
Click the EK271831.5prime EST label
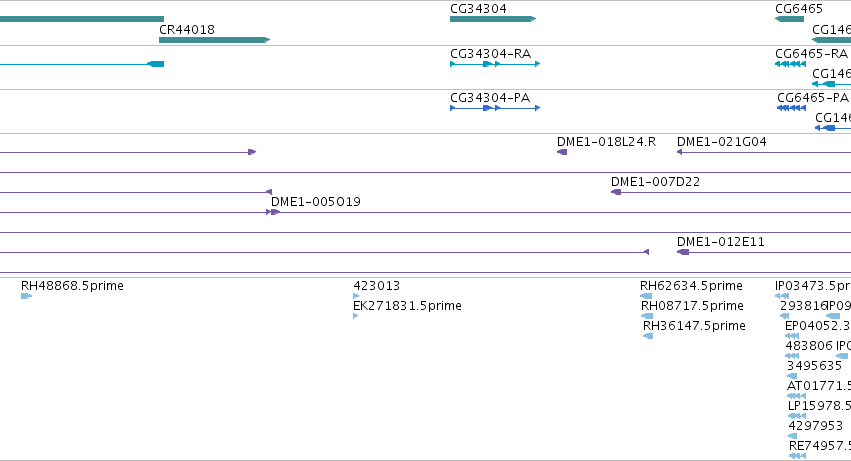coord(407,306)
